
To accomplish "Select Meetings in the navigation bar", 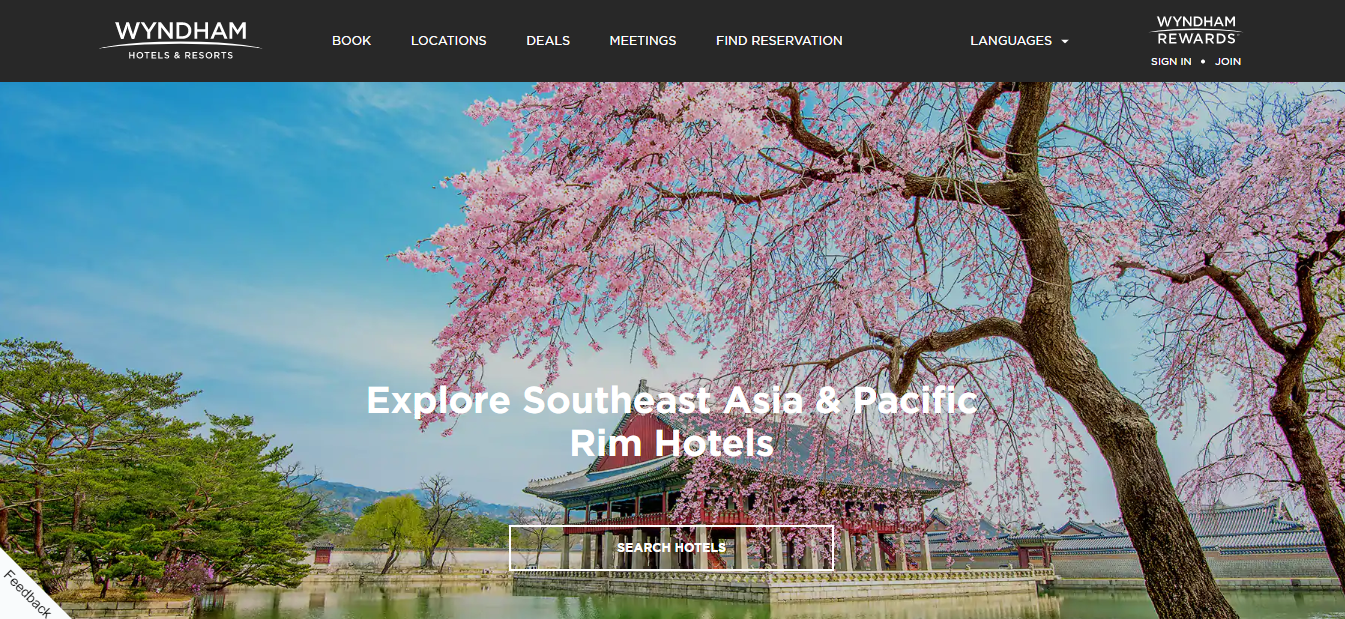I will coord(643,41).
